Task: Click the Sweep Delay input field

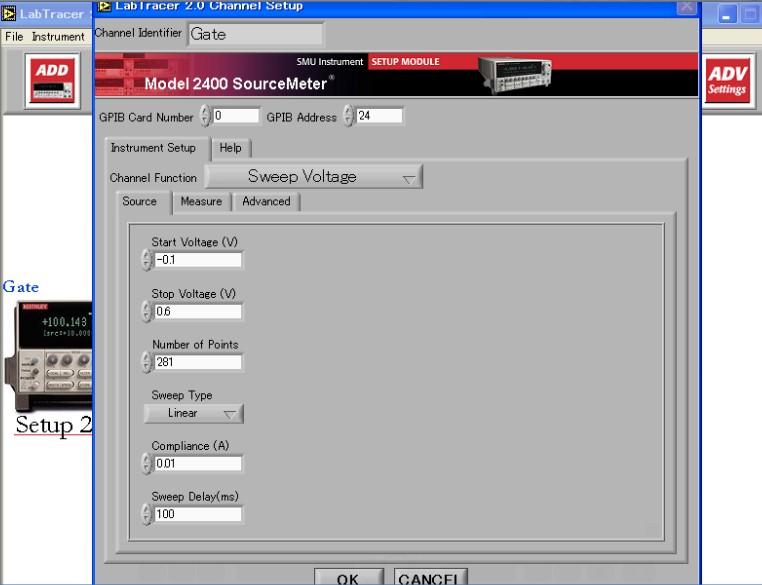Action: pyautogui.click(x=198, y=514)
